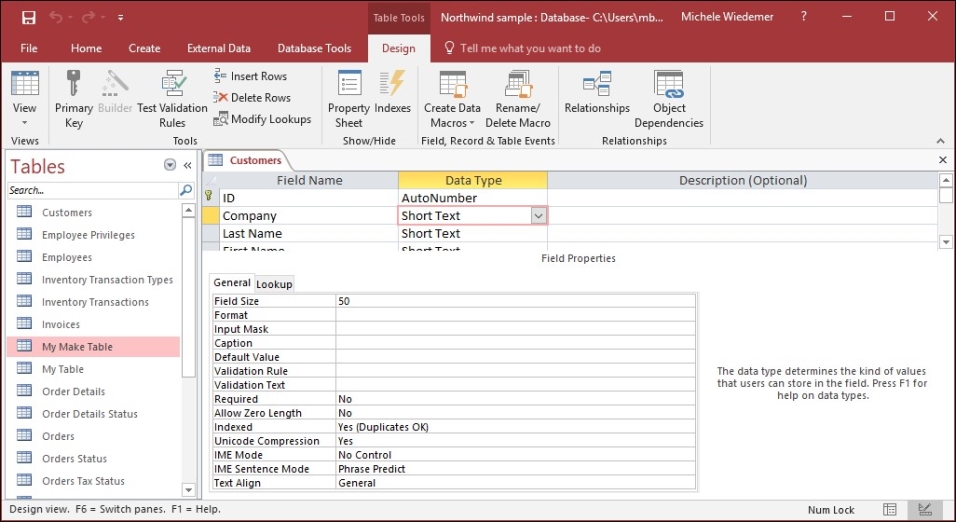Click the Redo arrow in quick access

point(89,18)
